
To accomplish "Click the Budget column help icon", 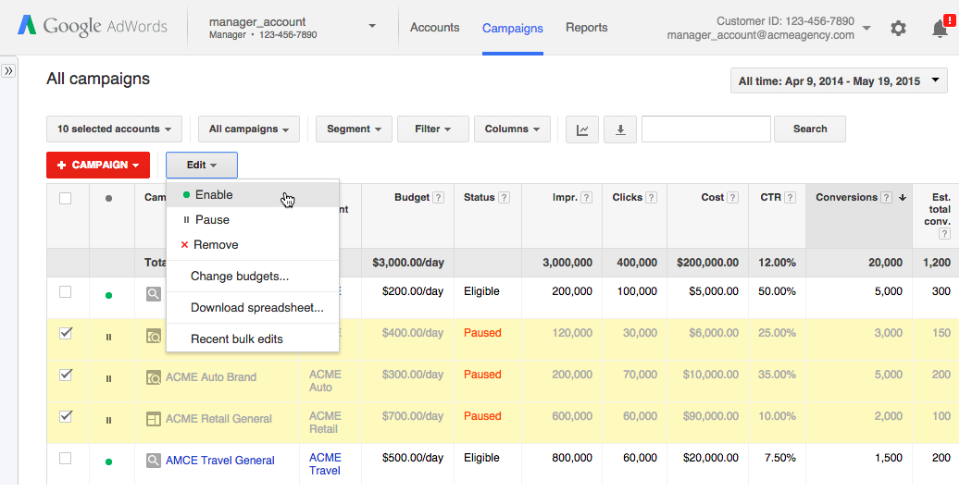I will tap(438, 197).
